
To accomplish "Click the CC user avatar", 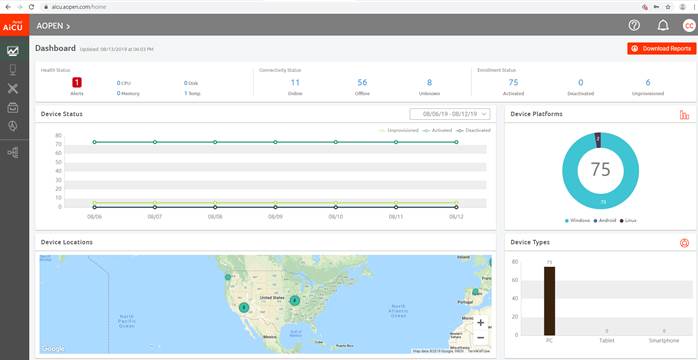I will pos(689,25).
